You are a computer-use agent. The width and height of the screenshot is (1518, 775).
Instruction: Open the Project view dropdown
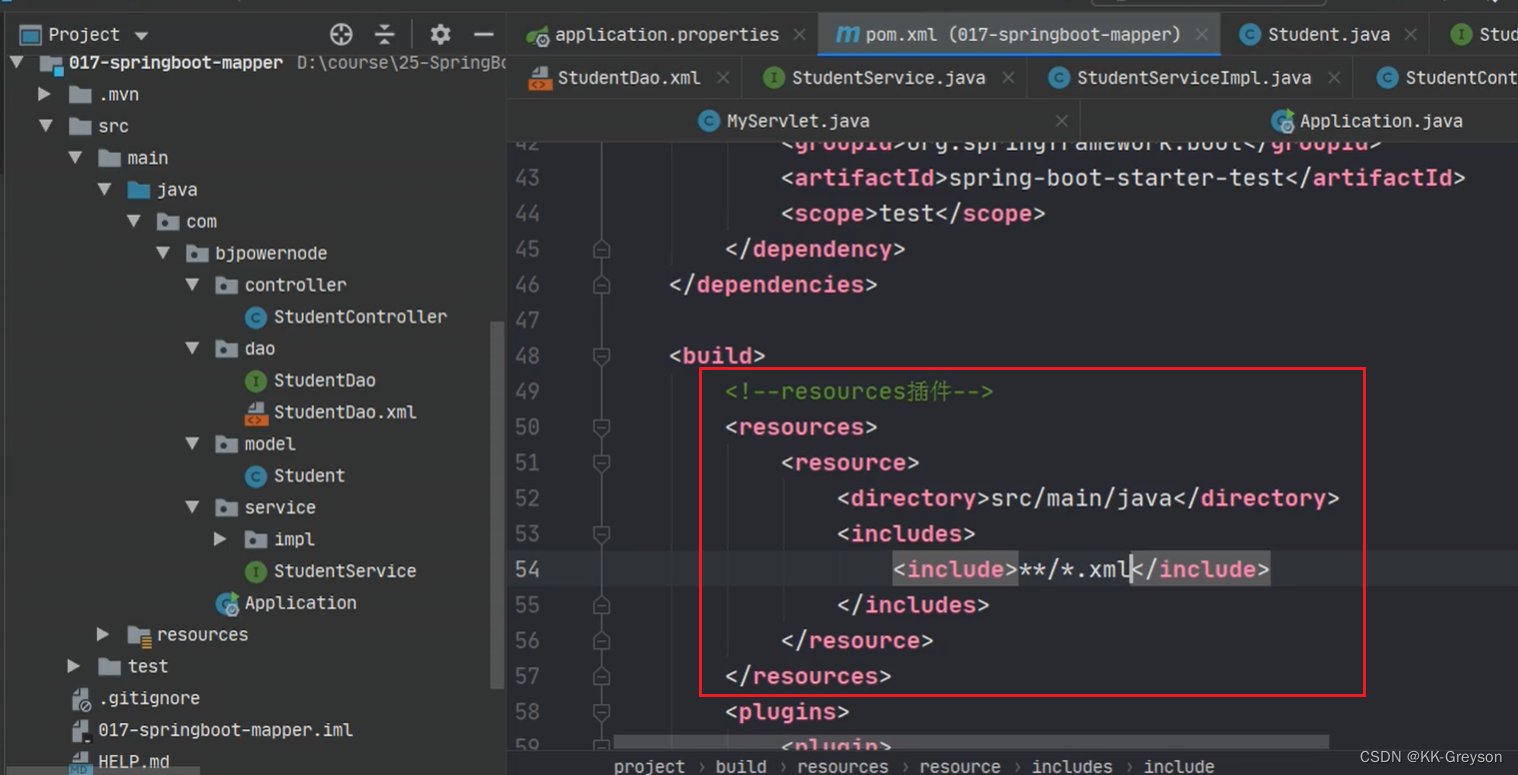140,36
